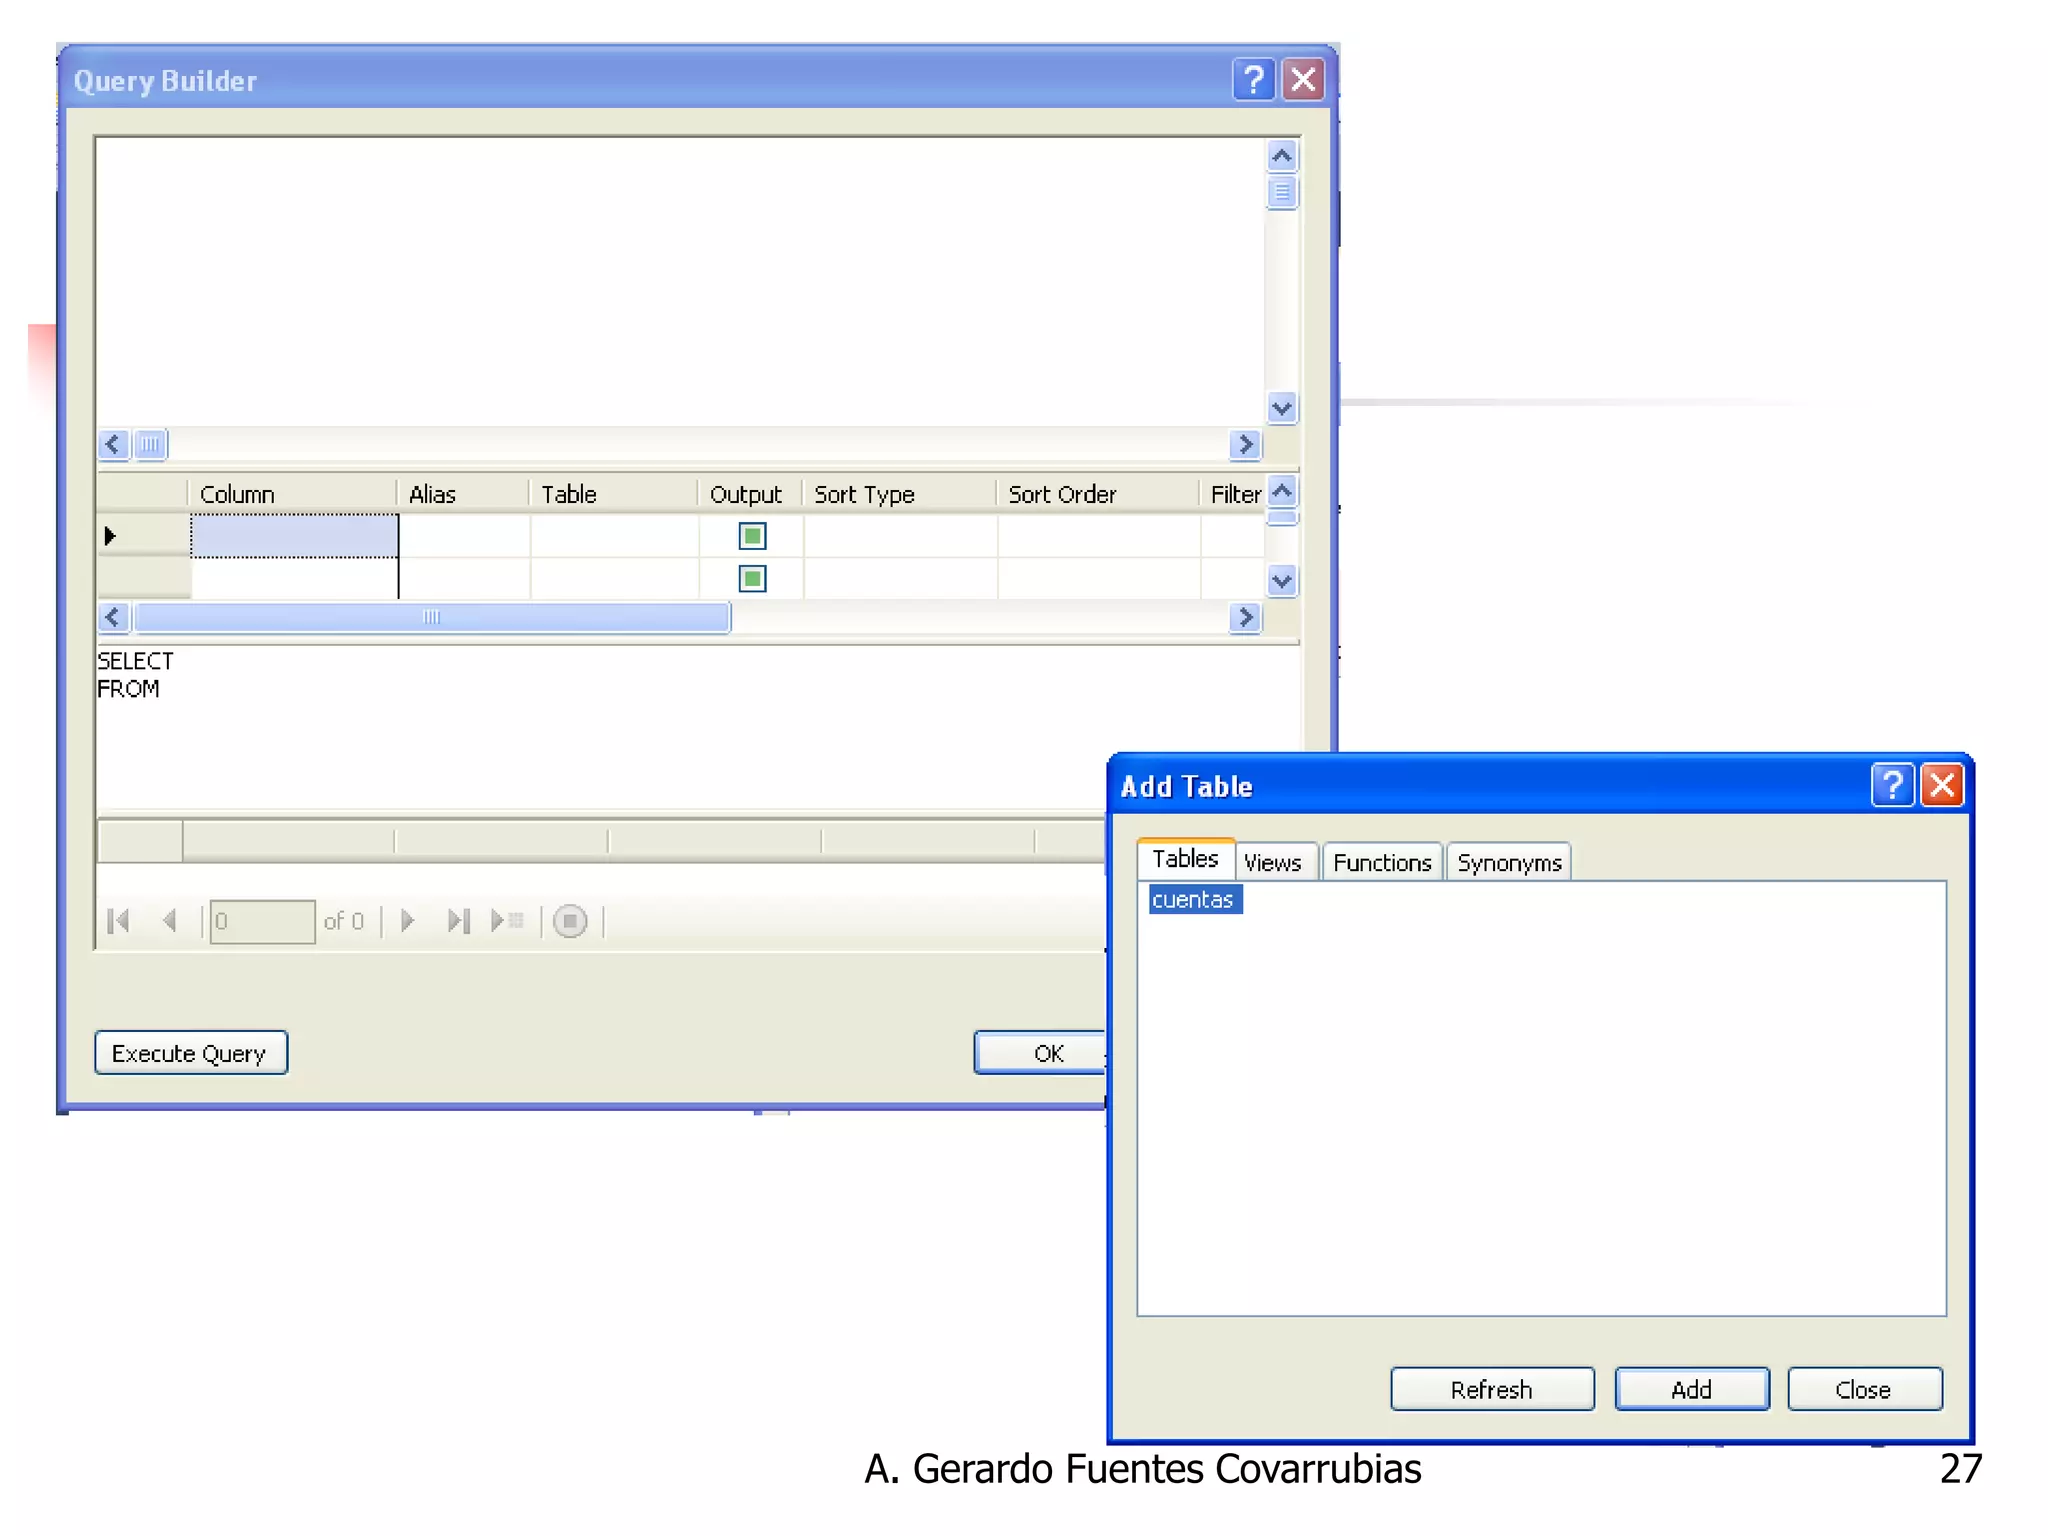Select the cuentas table entry

[x=1193, y=900]
